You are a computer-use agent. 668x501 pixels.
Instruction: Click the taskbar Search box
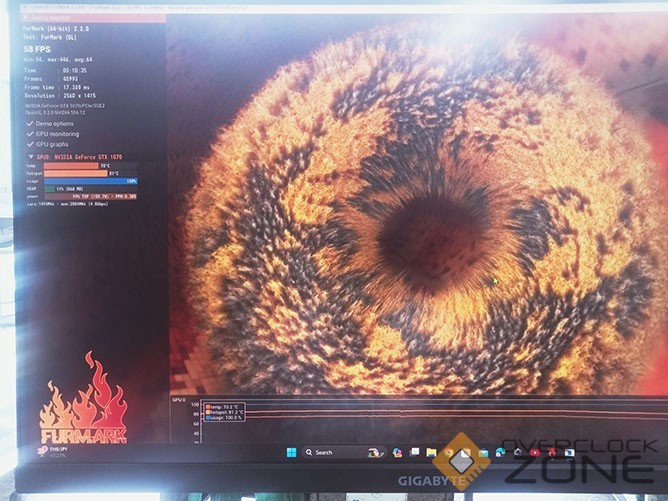pyautogui.click(x=343, y=452)
